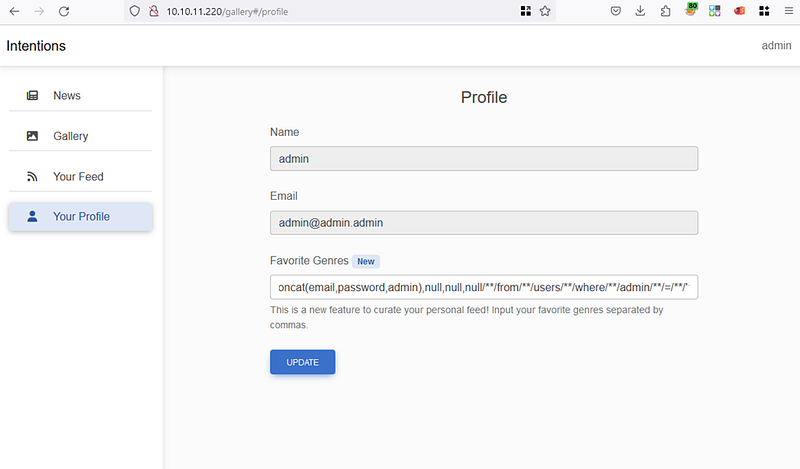This screenshot has height=469, width=800.
Task: Click the Your Feed RSS icon
Action: (32, 177)
